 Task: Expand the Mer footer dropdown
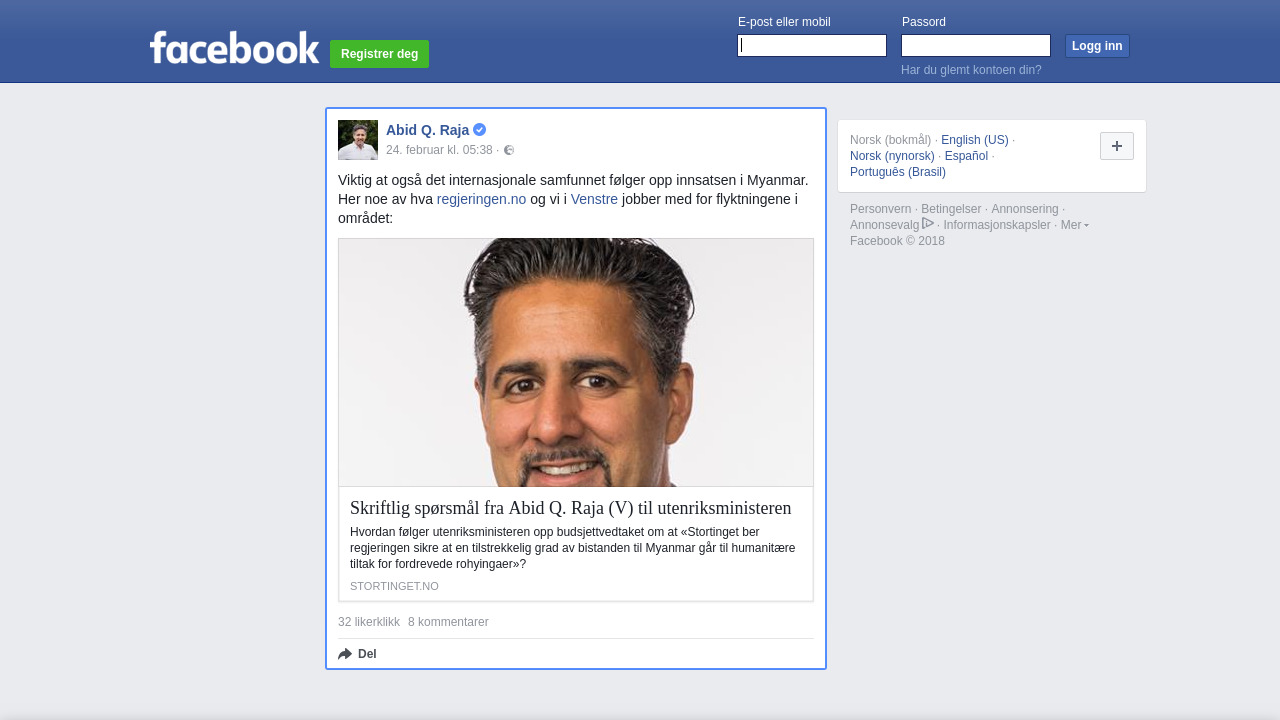(1075, 225)
